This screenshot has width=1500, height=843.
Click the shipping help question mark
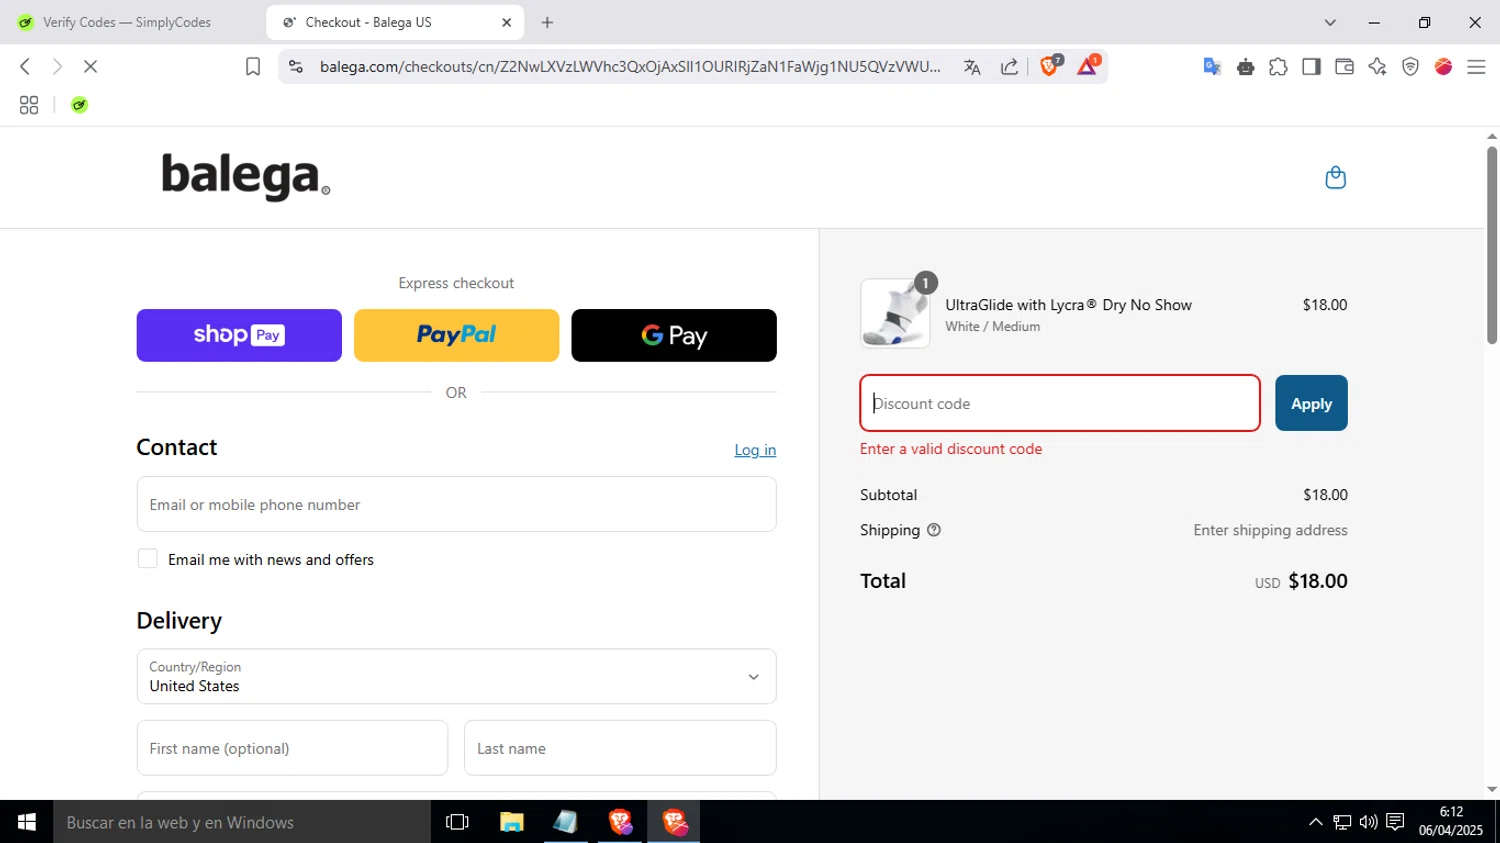pyautogui.click(x=934, y=530)
